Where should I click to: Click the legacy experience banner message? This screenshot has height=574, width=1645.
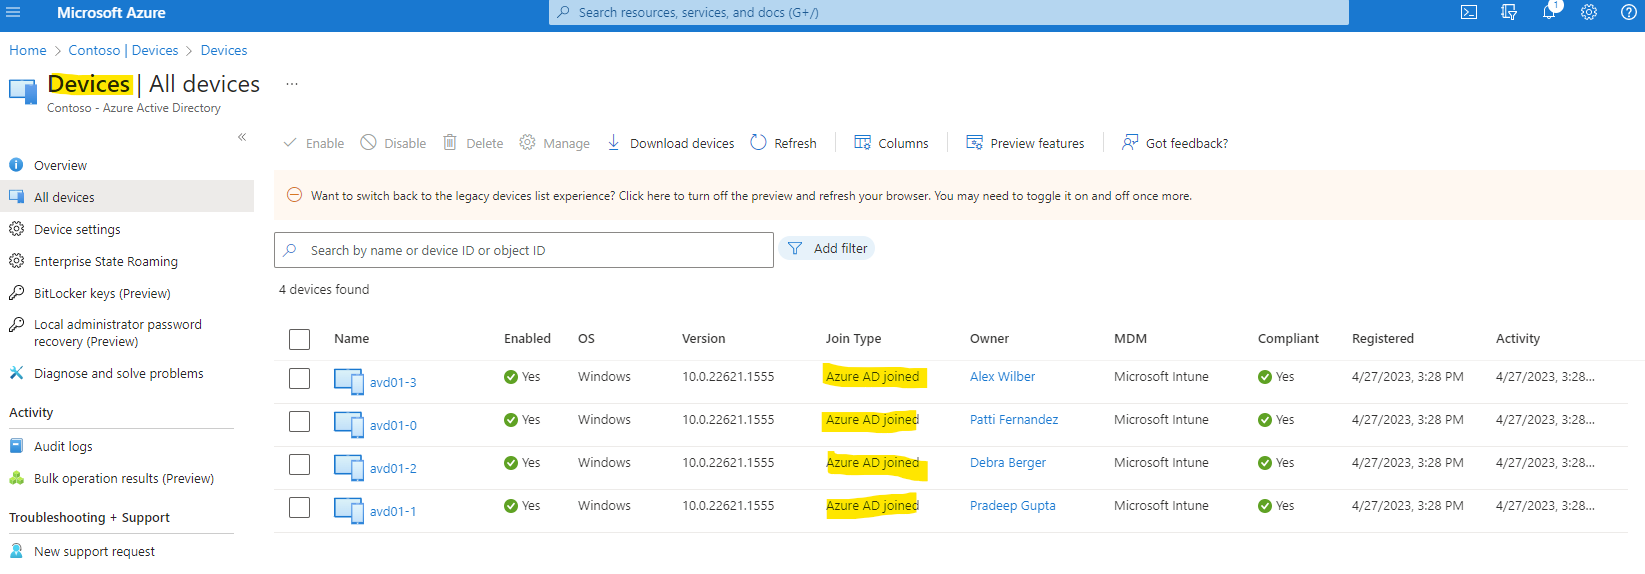751,196
